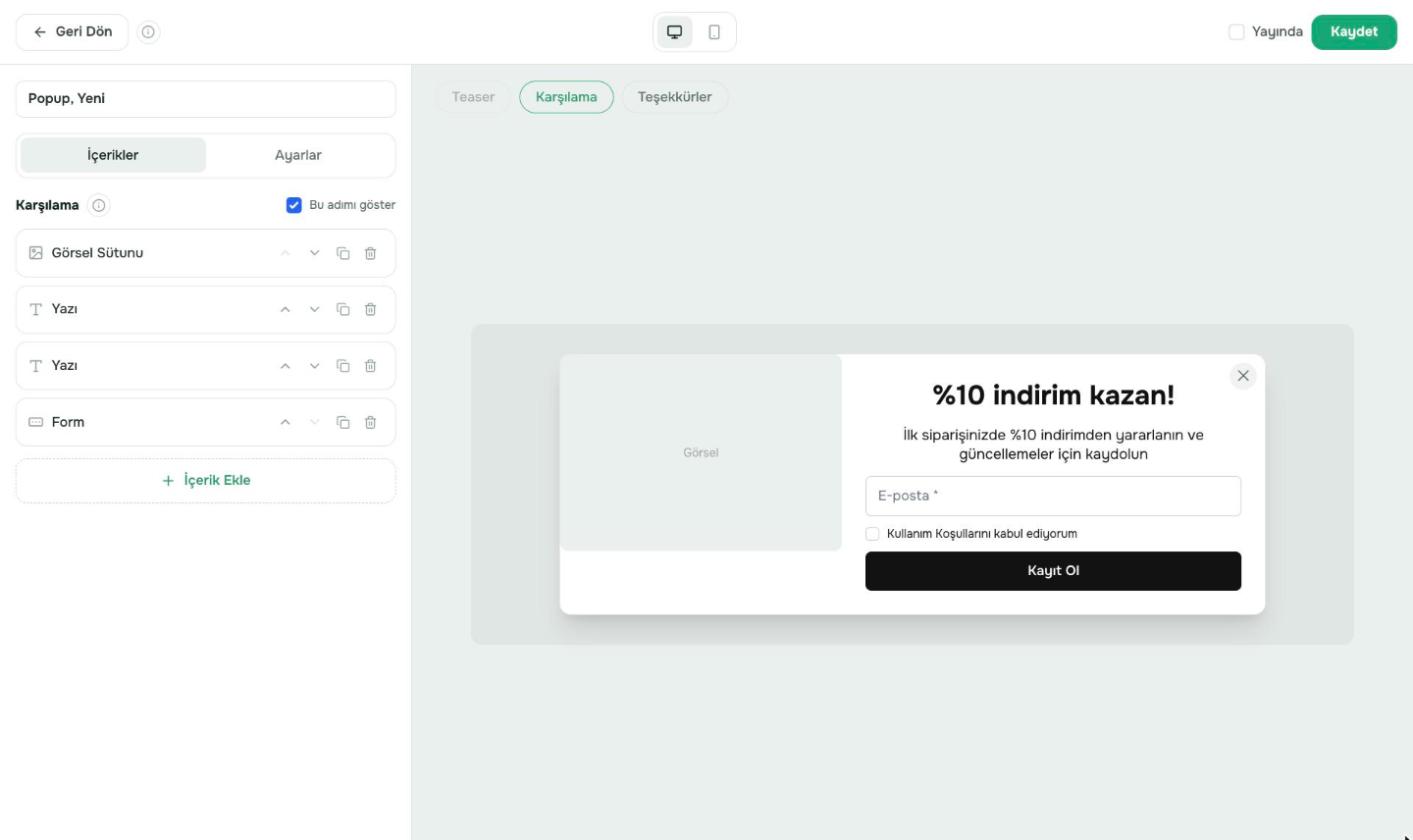Viewport: 1413px width, 840px height.
Task: Move first Yazı block up
Action: (285, 309)
